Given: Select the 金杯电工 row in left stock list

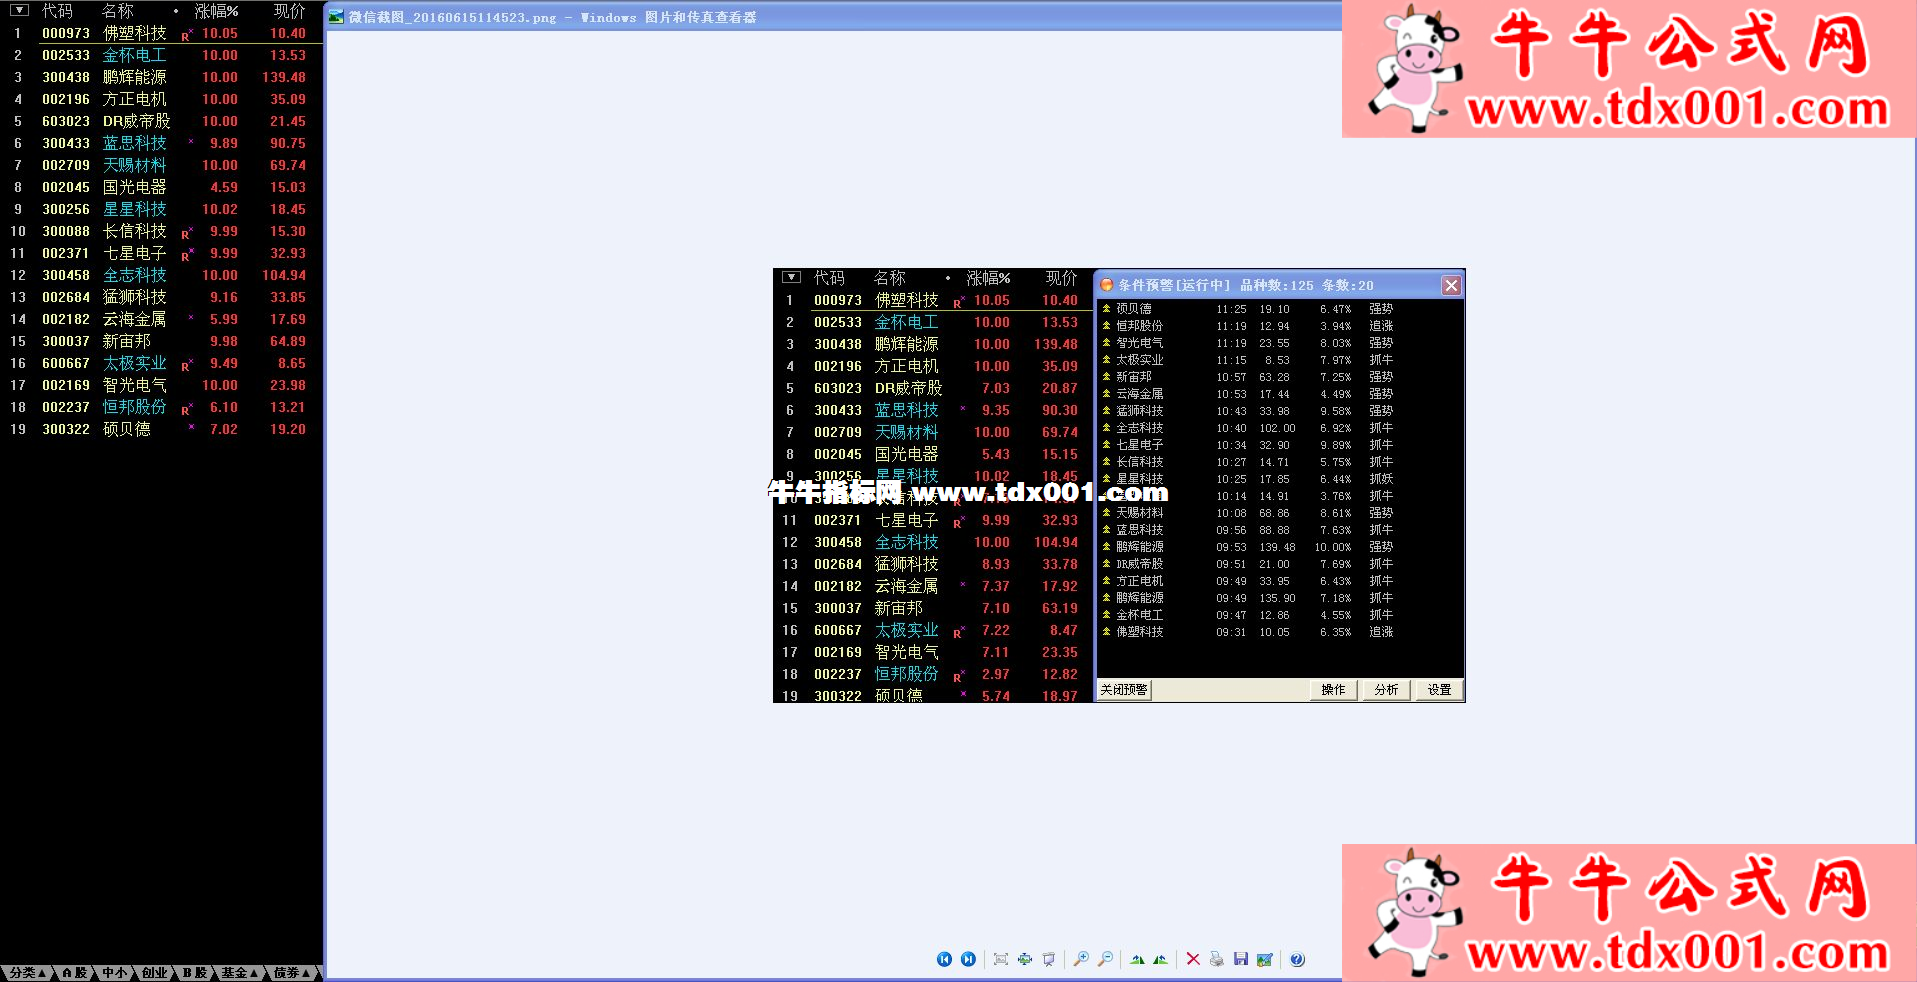Looking at the screenshot, I should 134,55.
